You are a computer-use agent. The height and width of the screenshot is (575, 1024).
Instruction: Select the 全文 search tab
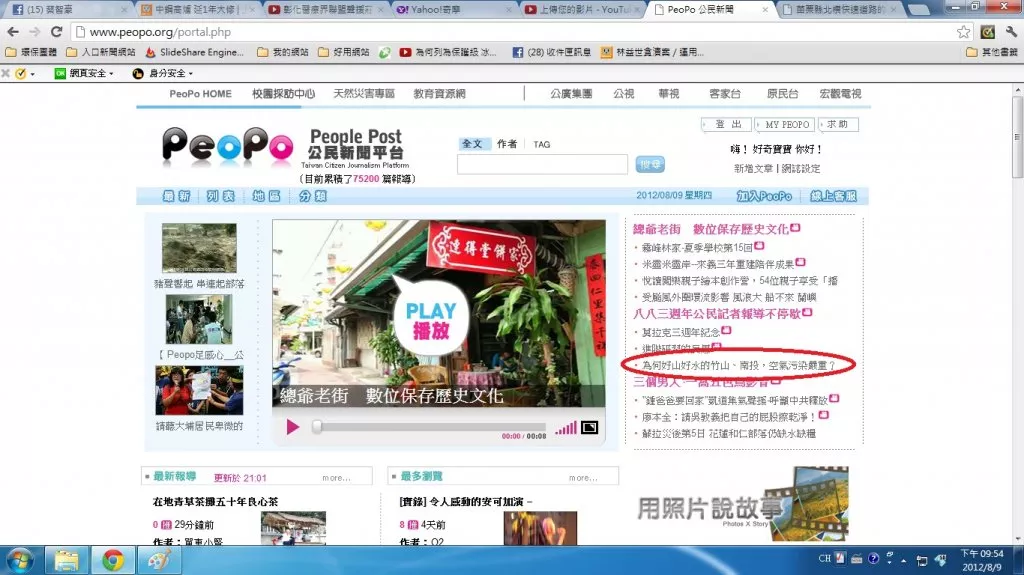[472, 144]
